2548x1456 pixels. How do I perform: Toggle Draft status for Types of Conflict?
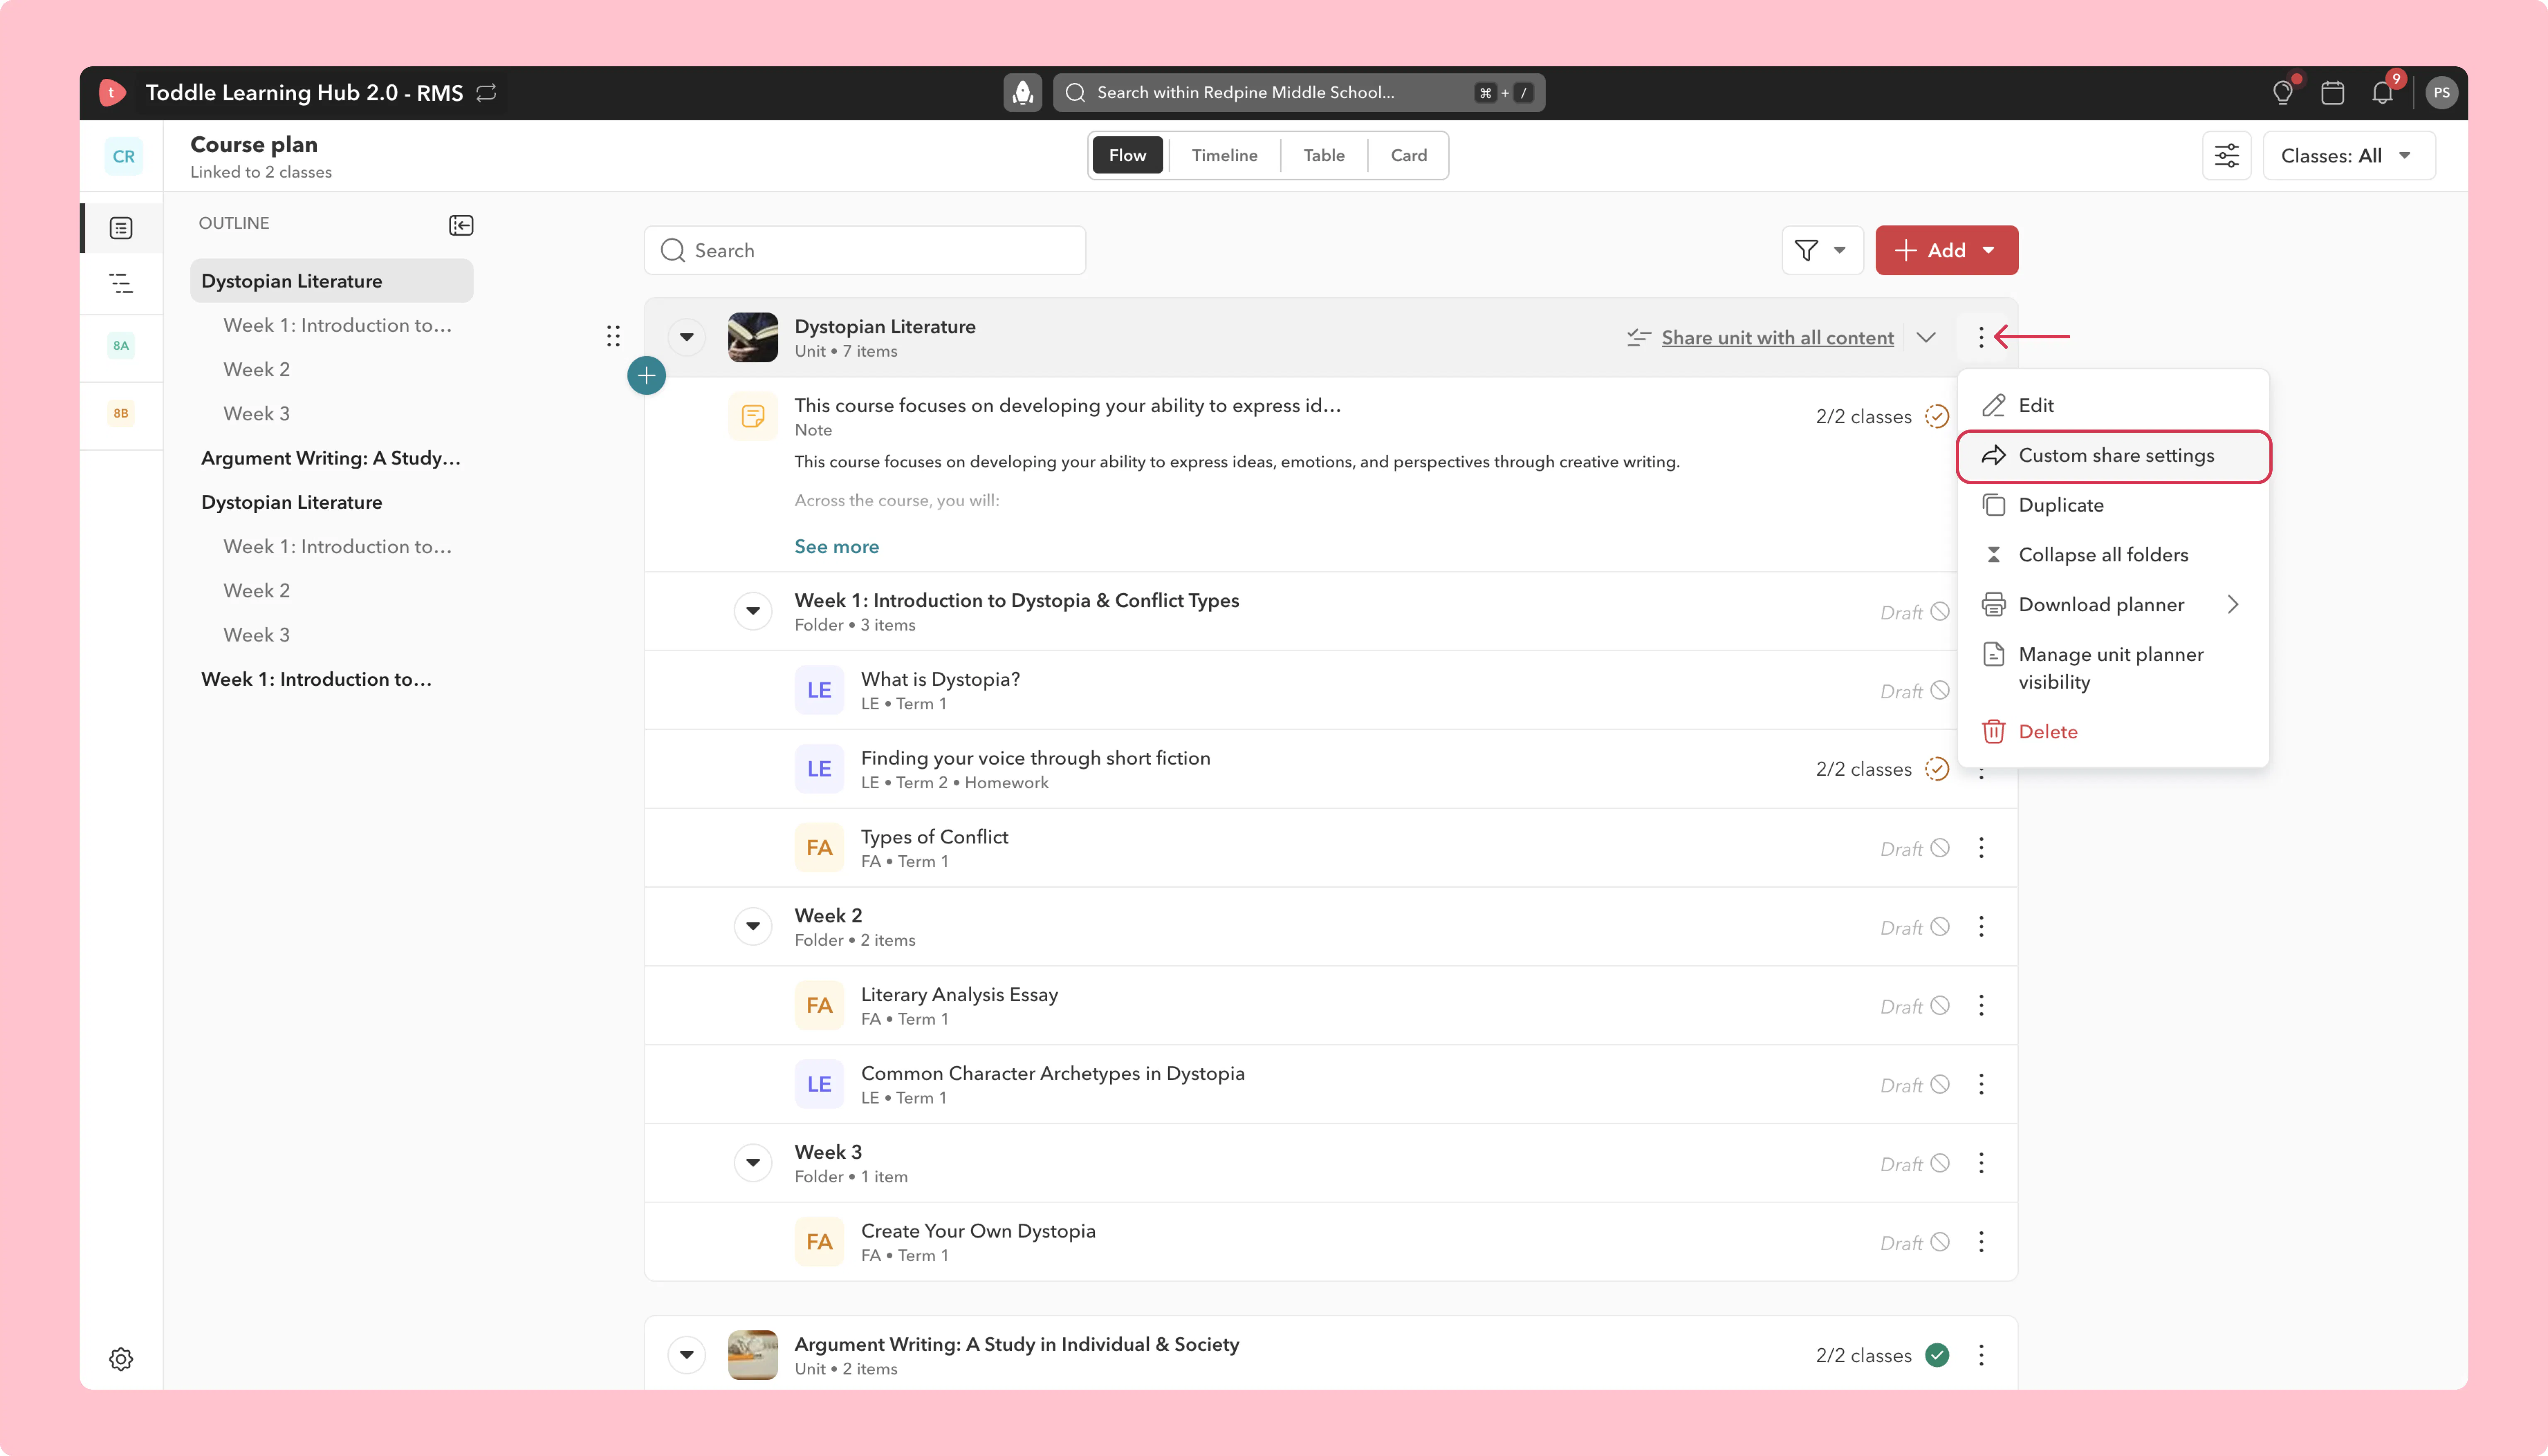pos(1940,848)
